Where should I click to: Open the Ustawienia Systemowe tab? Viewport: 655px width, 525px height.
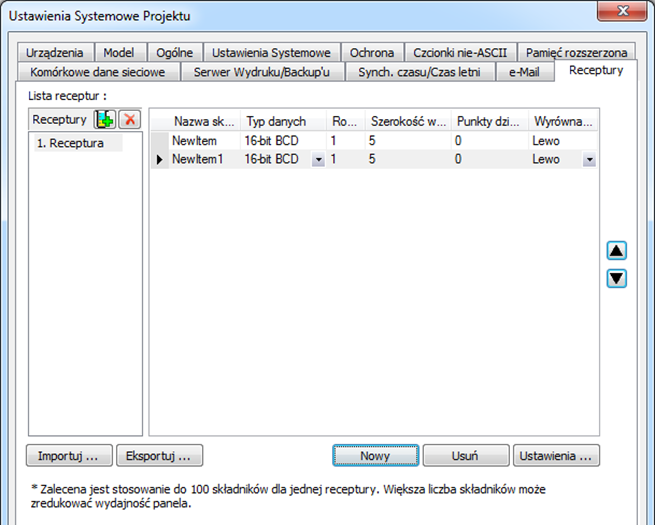point(271,53)
